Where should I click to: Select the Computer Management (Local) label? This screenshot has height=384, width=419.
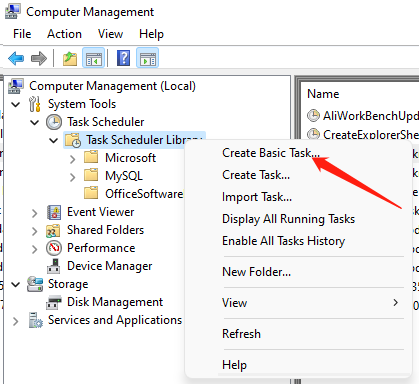(x=112, y=86)
